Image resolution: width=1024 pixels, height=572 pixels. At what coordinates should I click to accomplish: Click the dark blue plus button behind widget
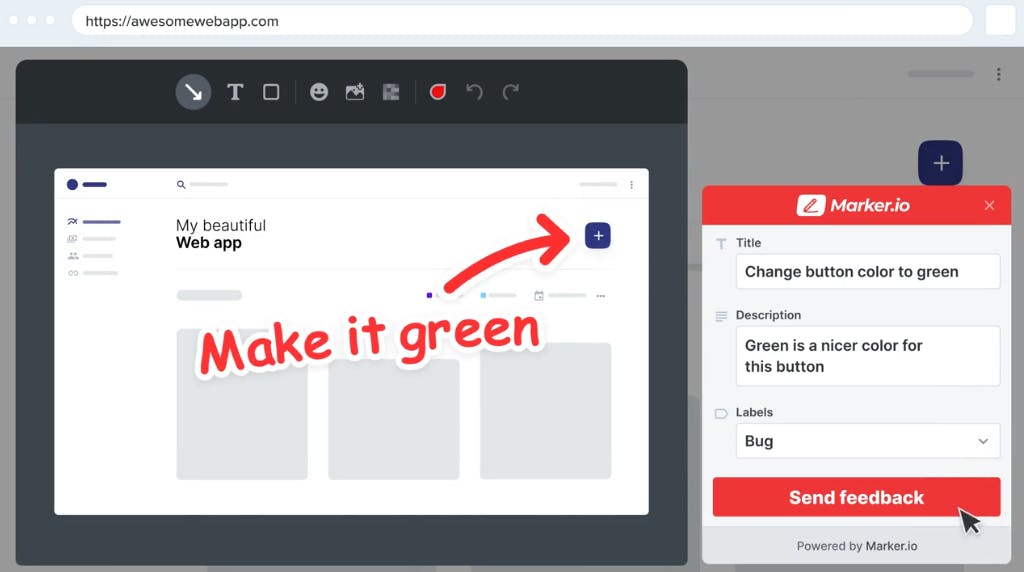940,163
